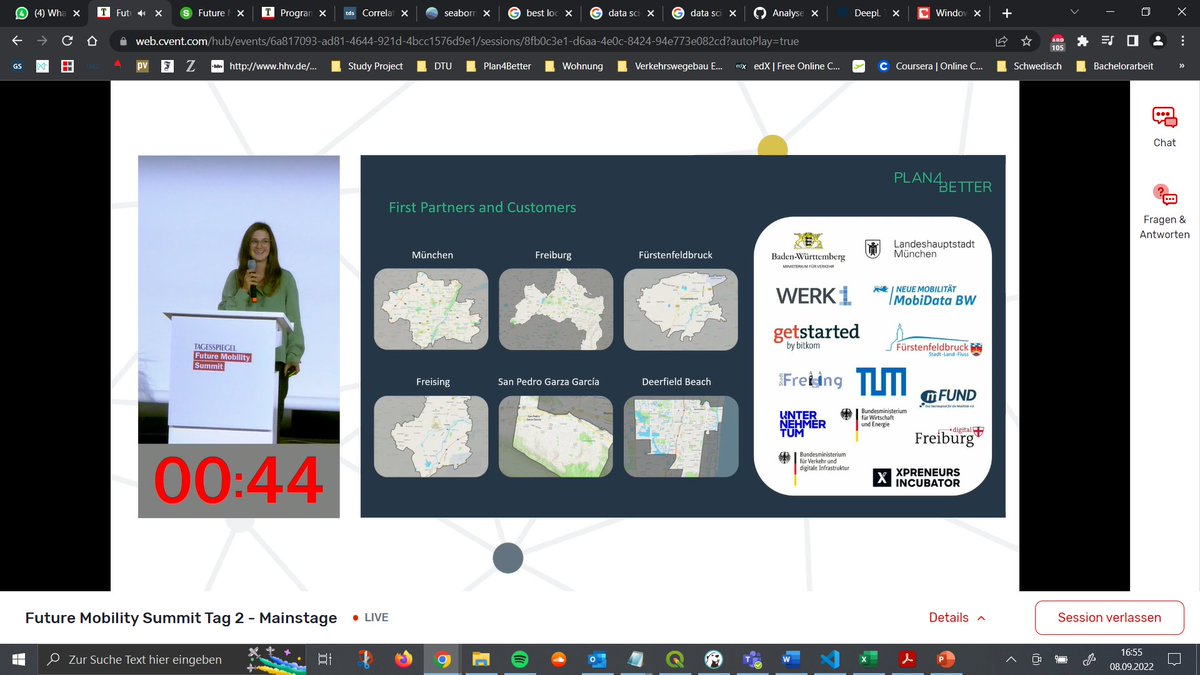The height and width of the screenshot is (675, 1200).
Task: Open the Chrome three-dot menu
Action: 1182,42
